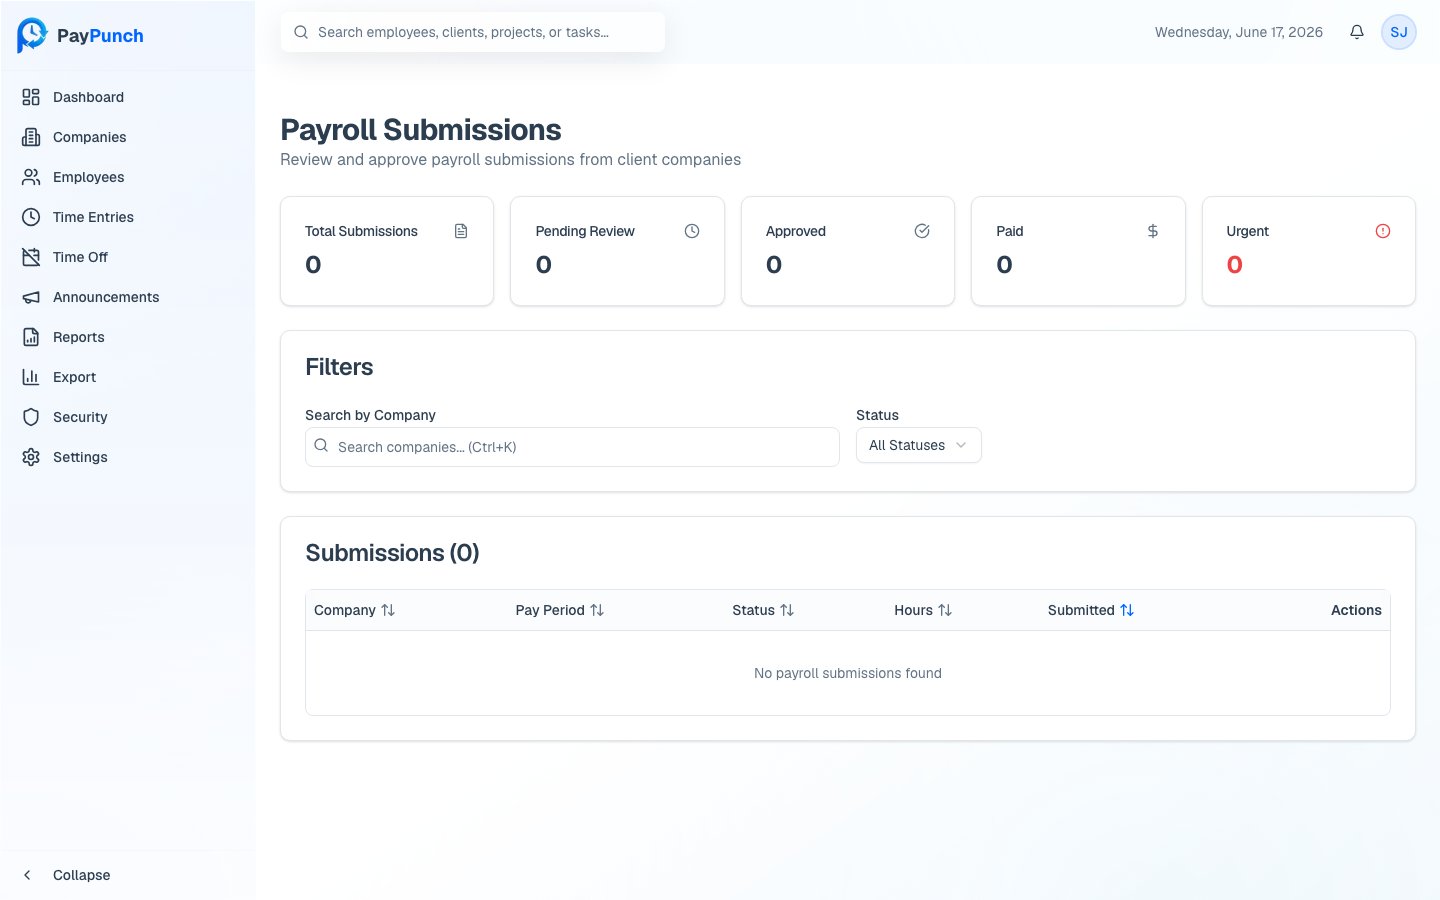Open the SJ user avatar
The height and width of the screenshot is (900, 1440).
1399,32
